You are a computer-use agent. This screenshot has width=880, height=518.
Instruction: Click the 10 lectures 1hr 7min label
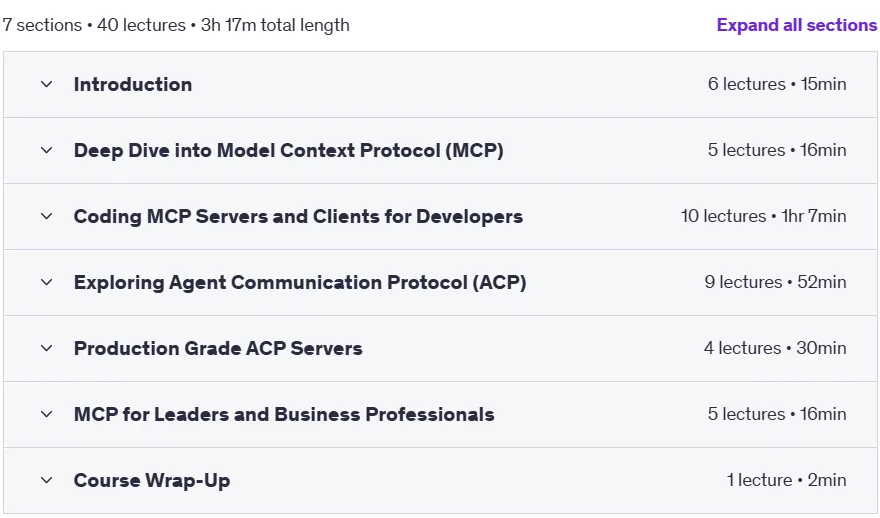pos(763,216)
